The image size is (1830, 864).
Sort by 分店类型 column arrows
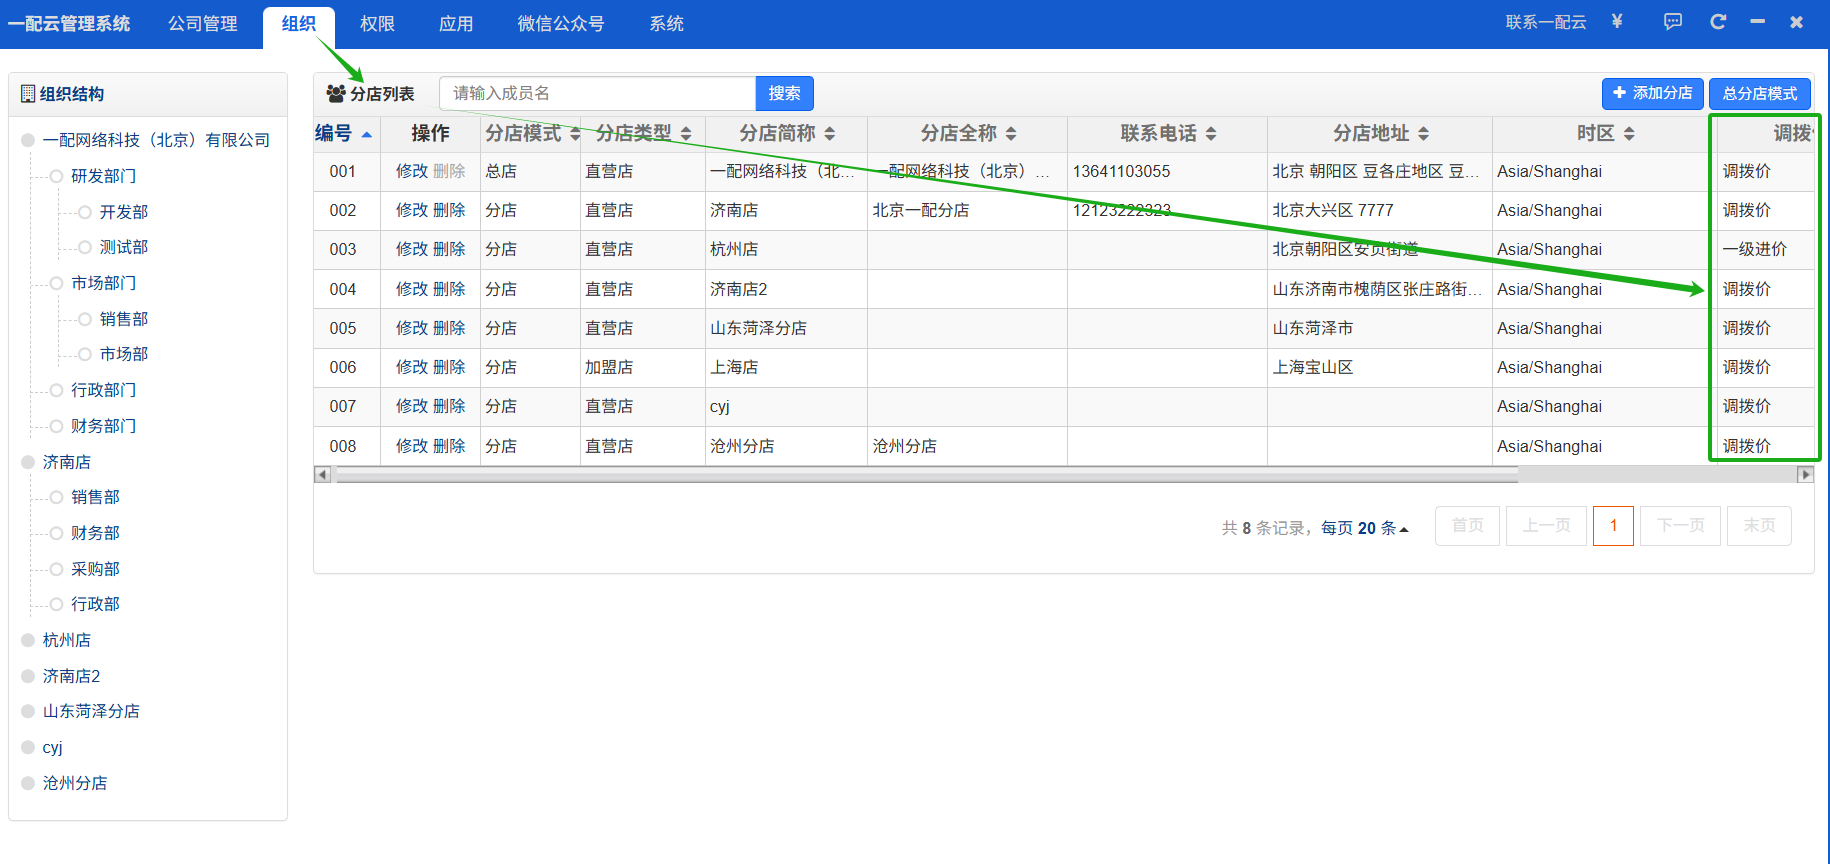(686, 133)
